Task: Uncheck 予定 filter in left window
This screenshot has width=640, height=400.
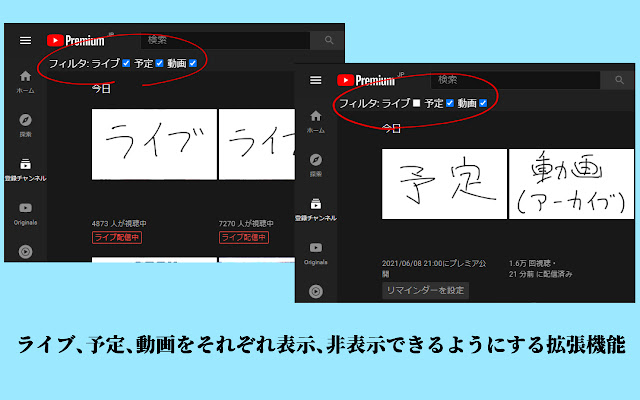Action: (160, 63)
